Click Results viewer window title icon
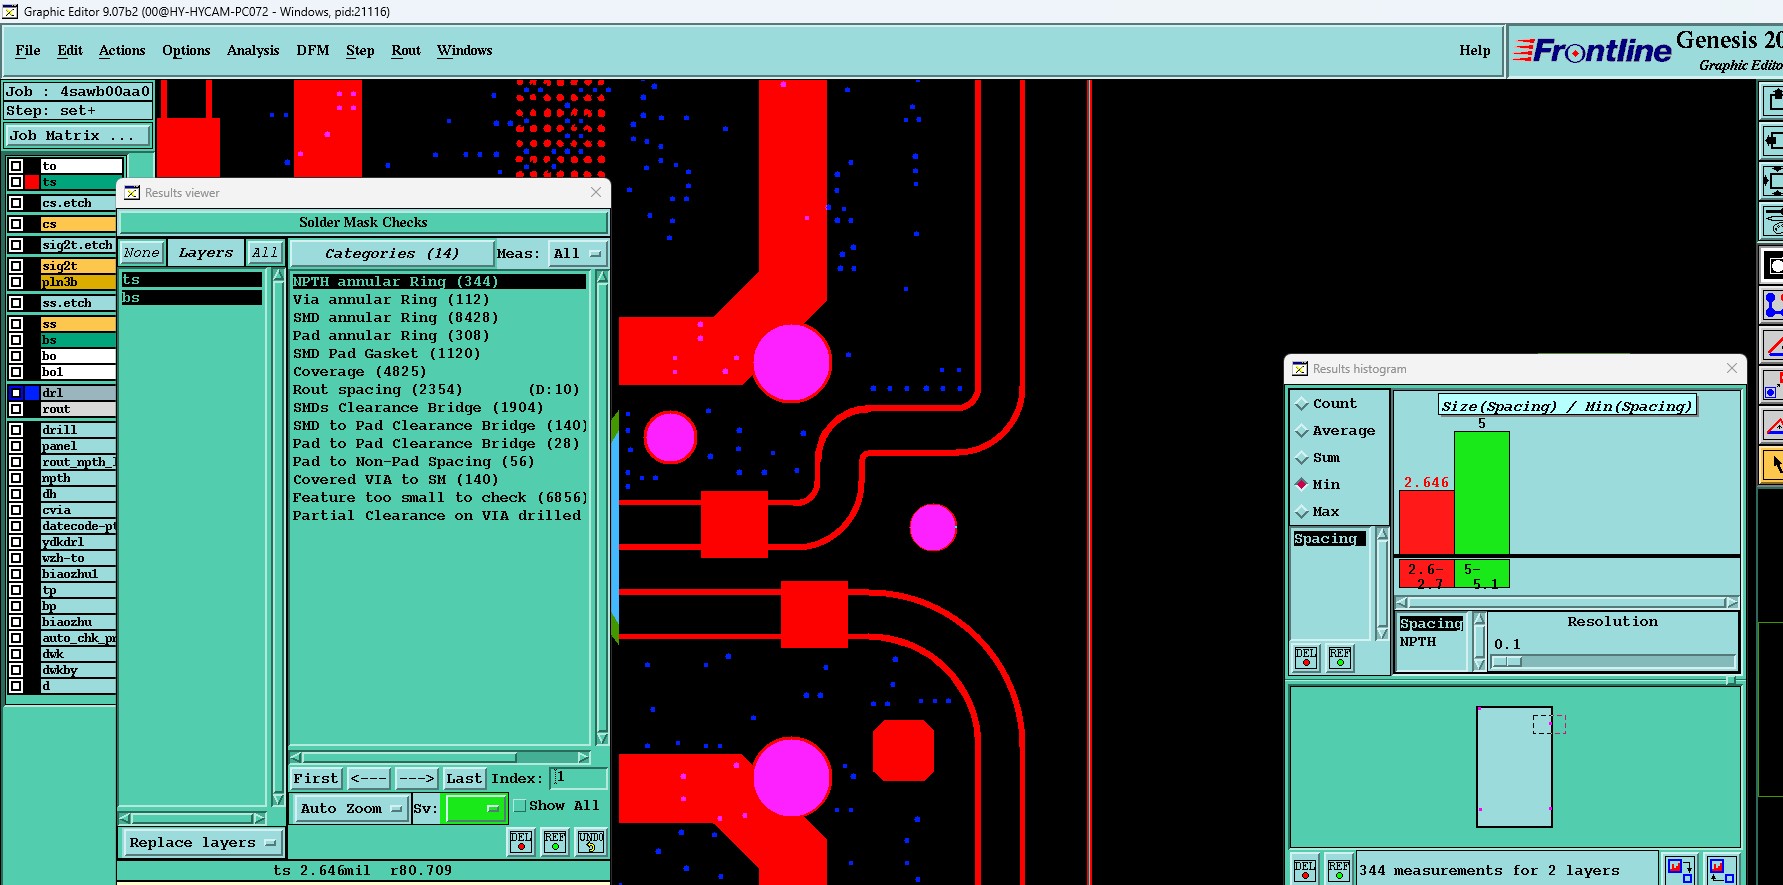Viewport: 1783px width, 885px height. tap(132, 193)
